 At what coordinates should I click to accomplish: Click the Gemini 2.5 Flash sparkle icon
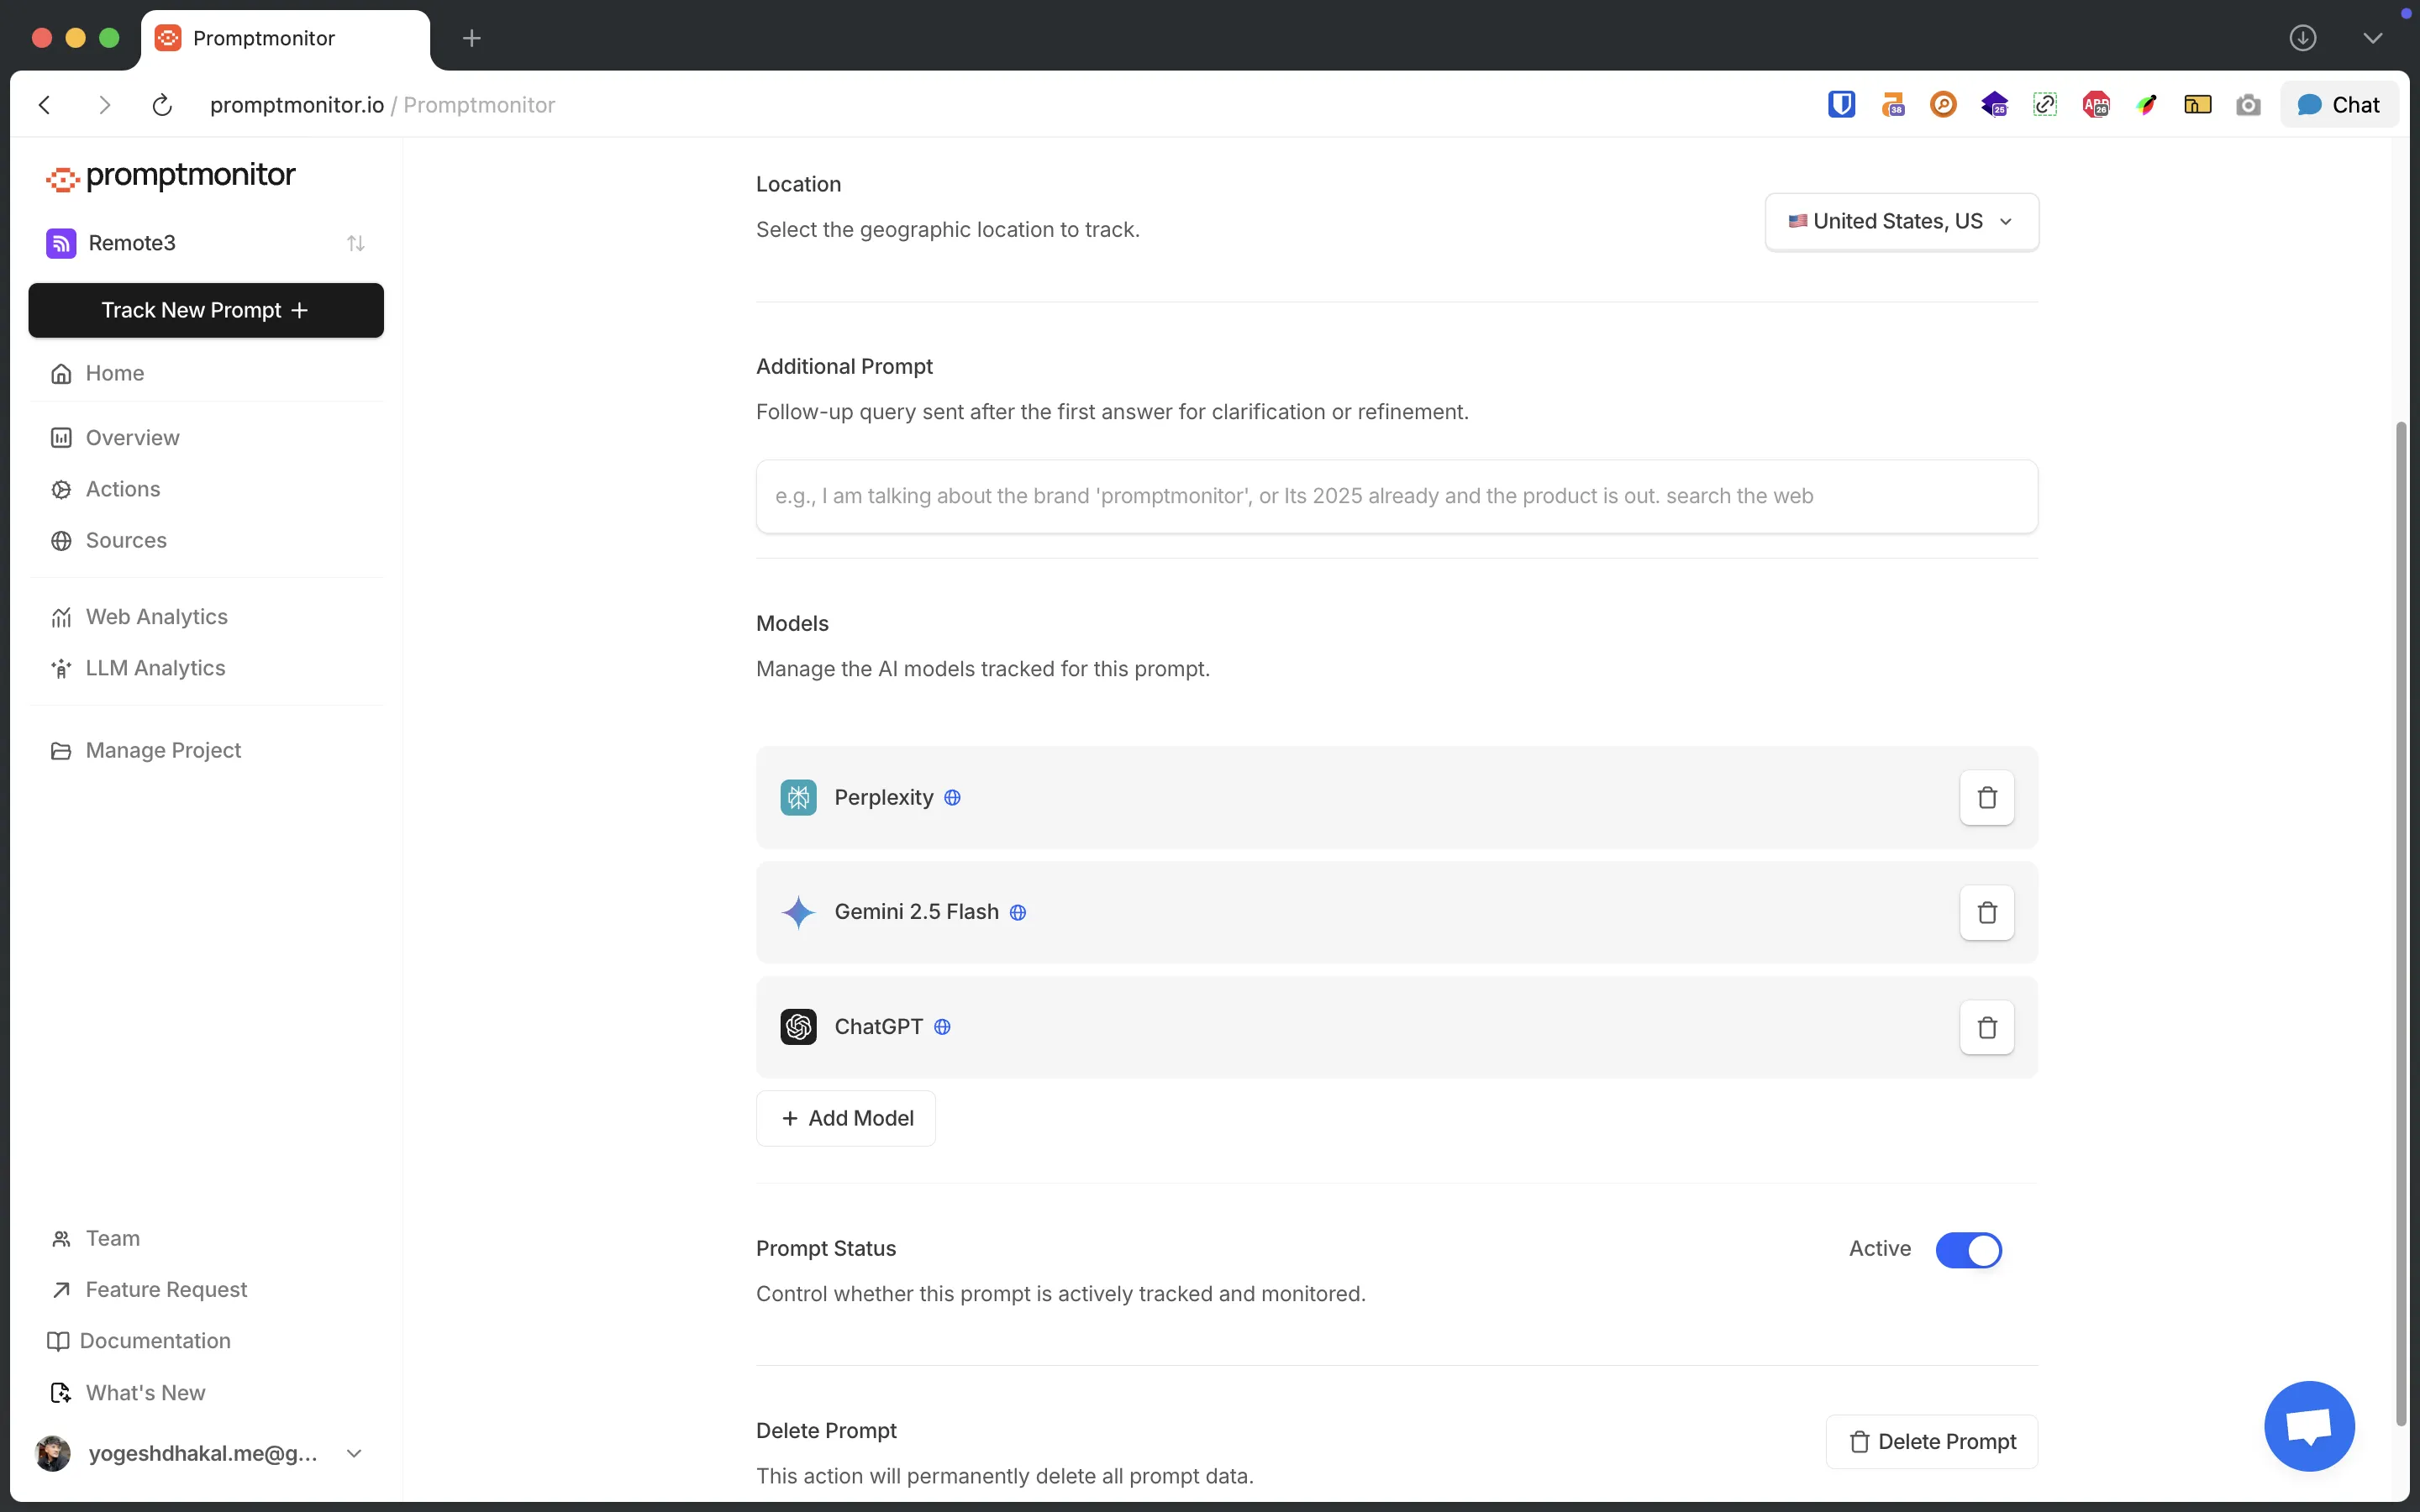point(799,912)
